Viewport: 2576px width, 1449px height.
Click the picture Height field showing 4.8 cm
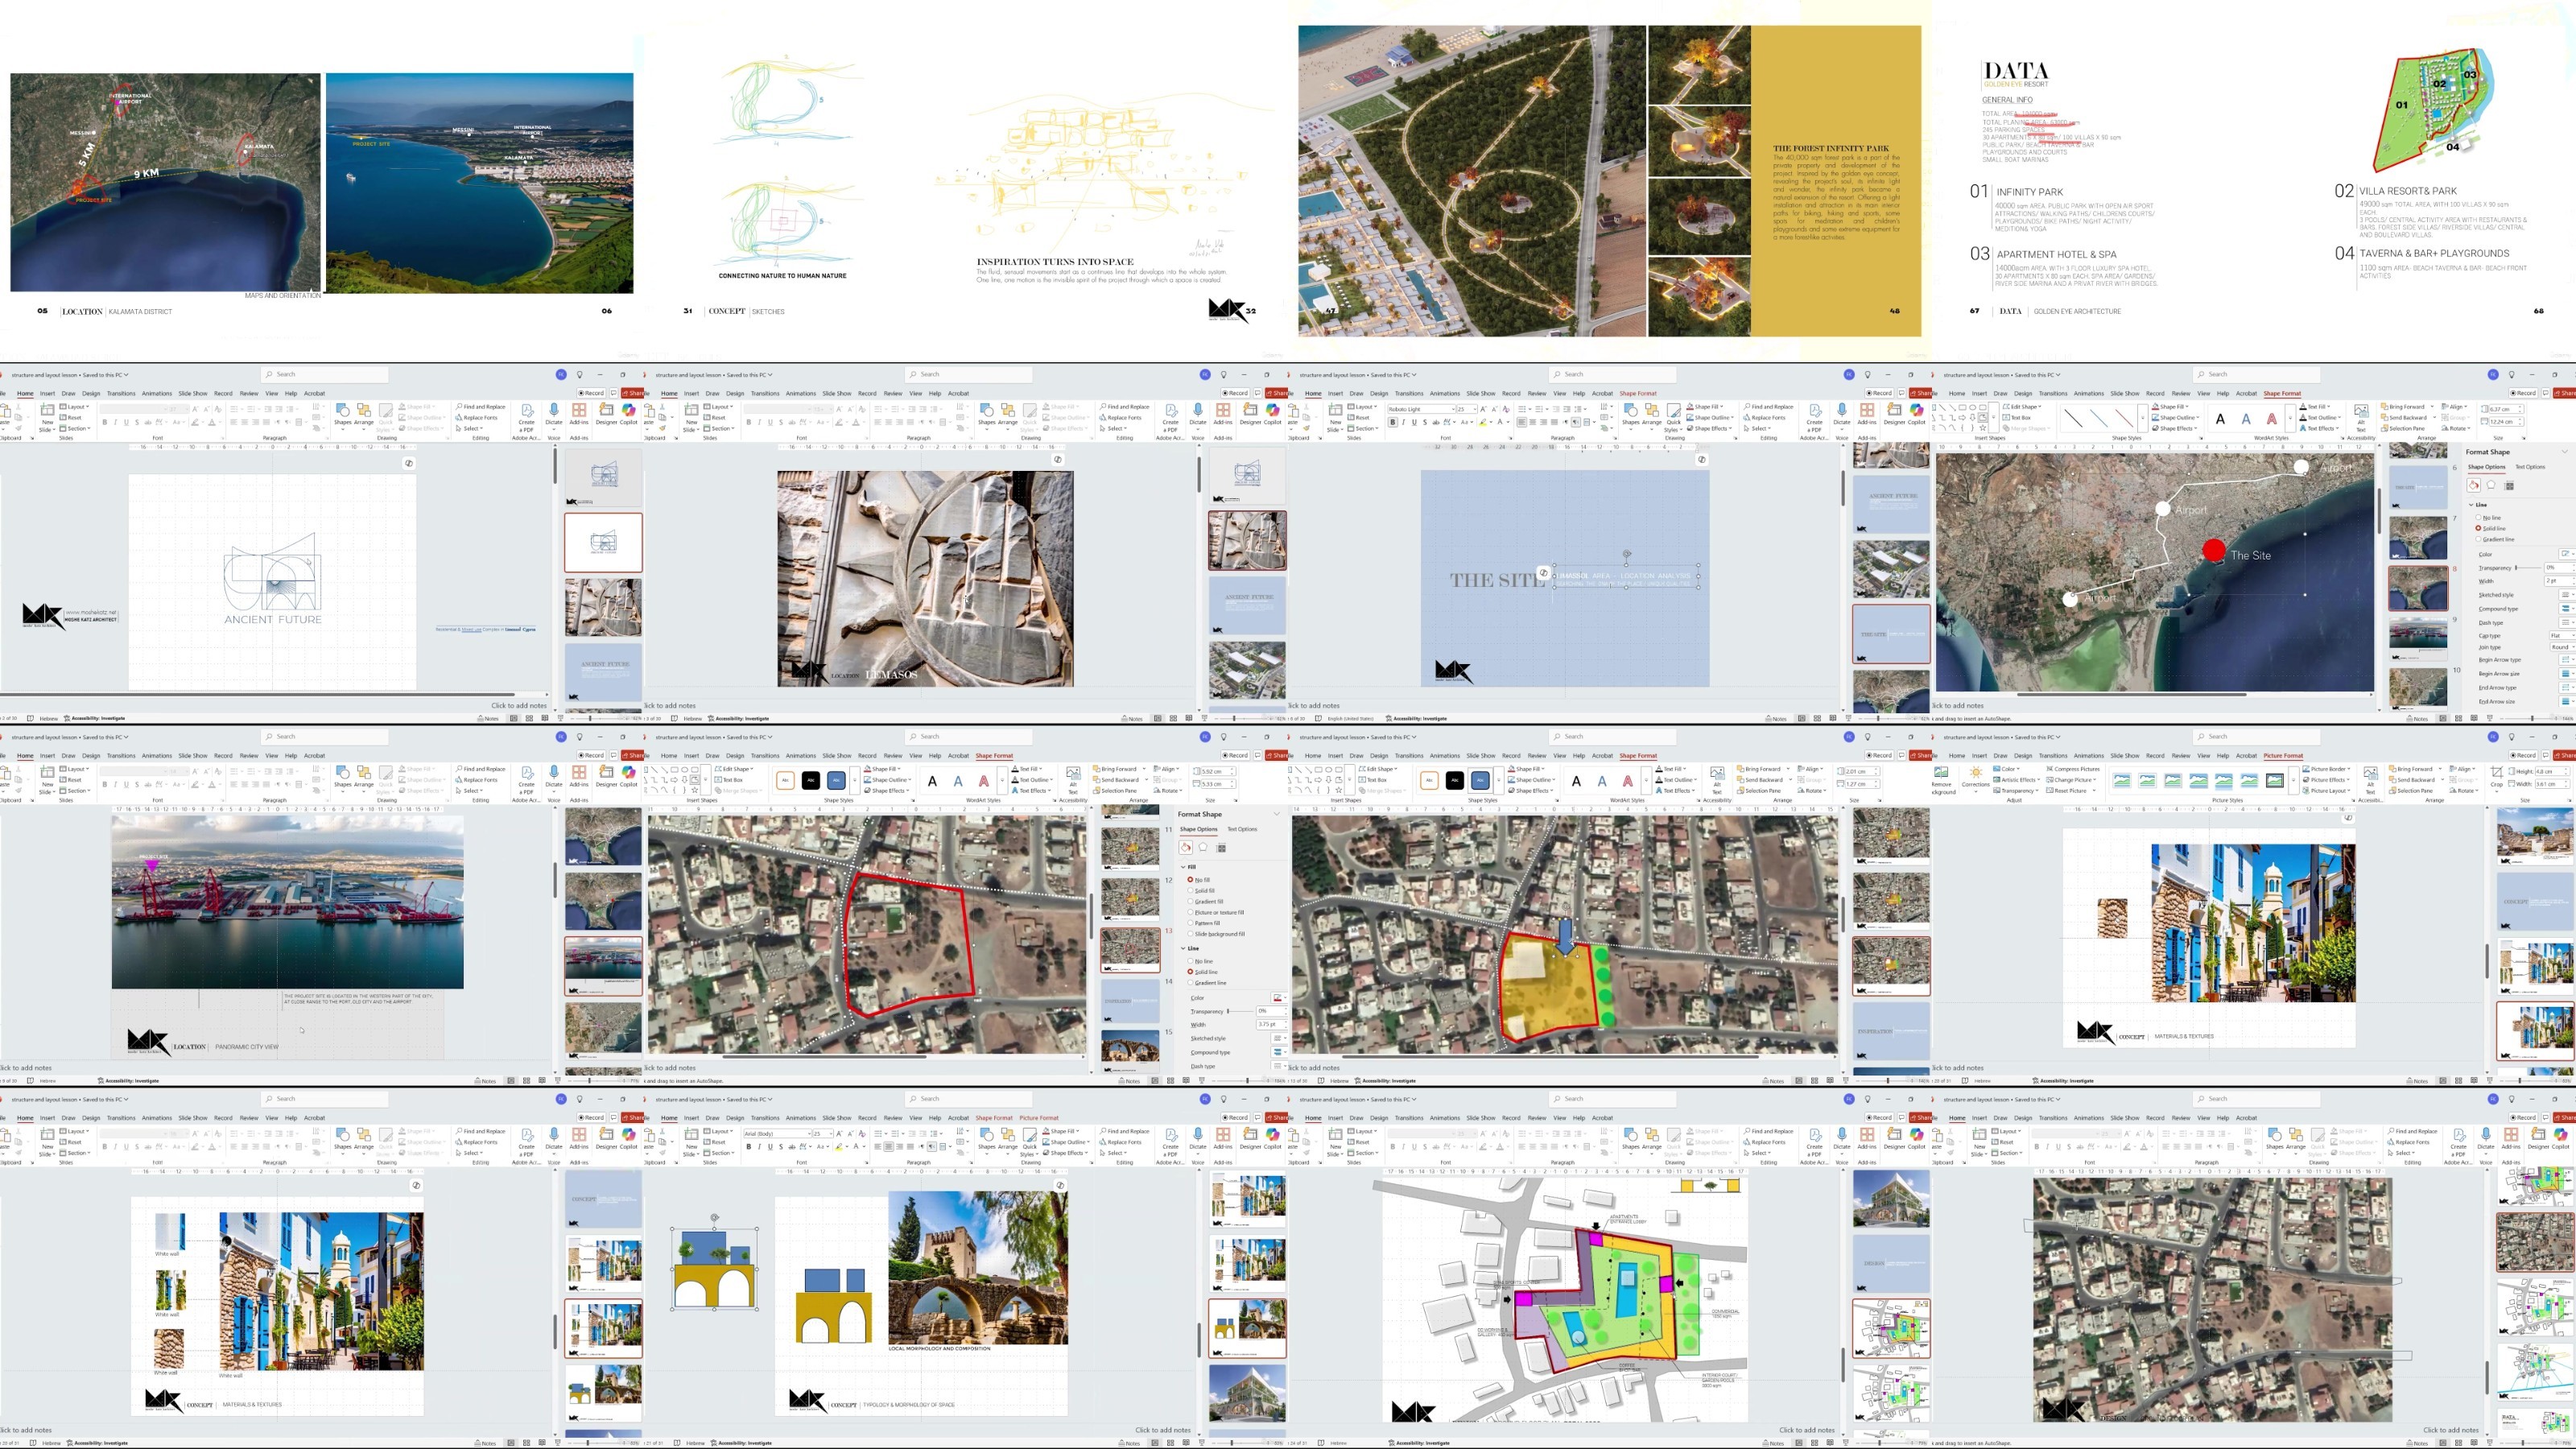pos(2553,772)
